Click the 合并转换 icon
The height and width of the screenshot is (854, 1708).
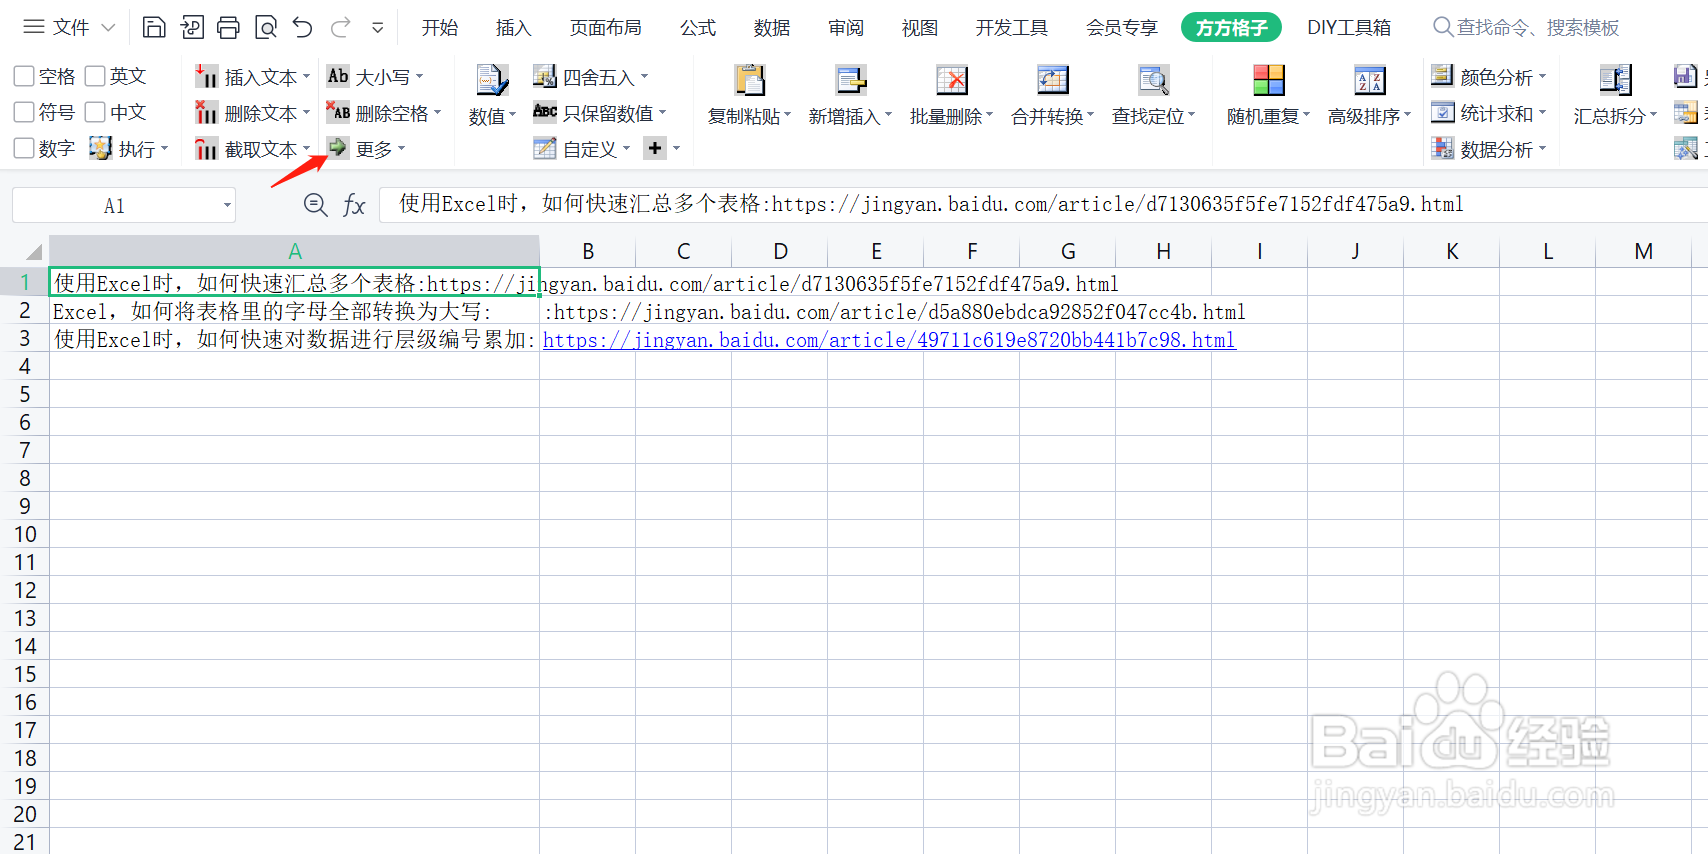pos(1053,80)
